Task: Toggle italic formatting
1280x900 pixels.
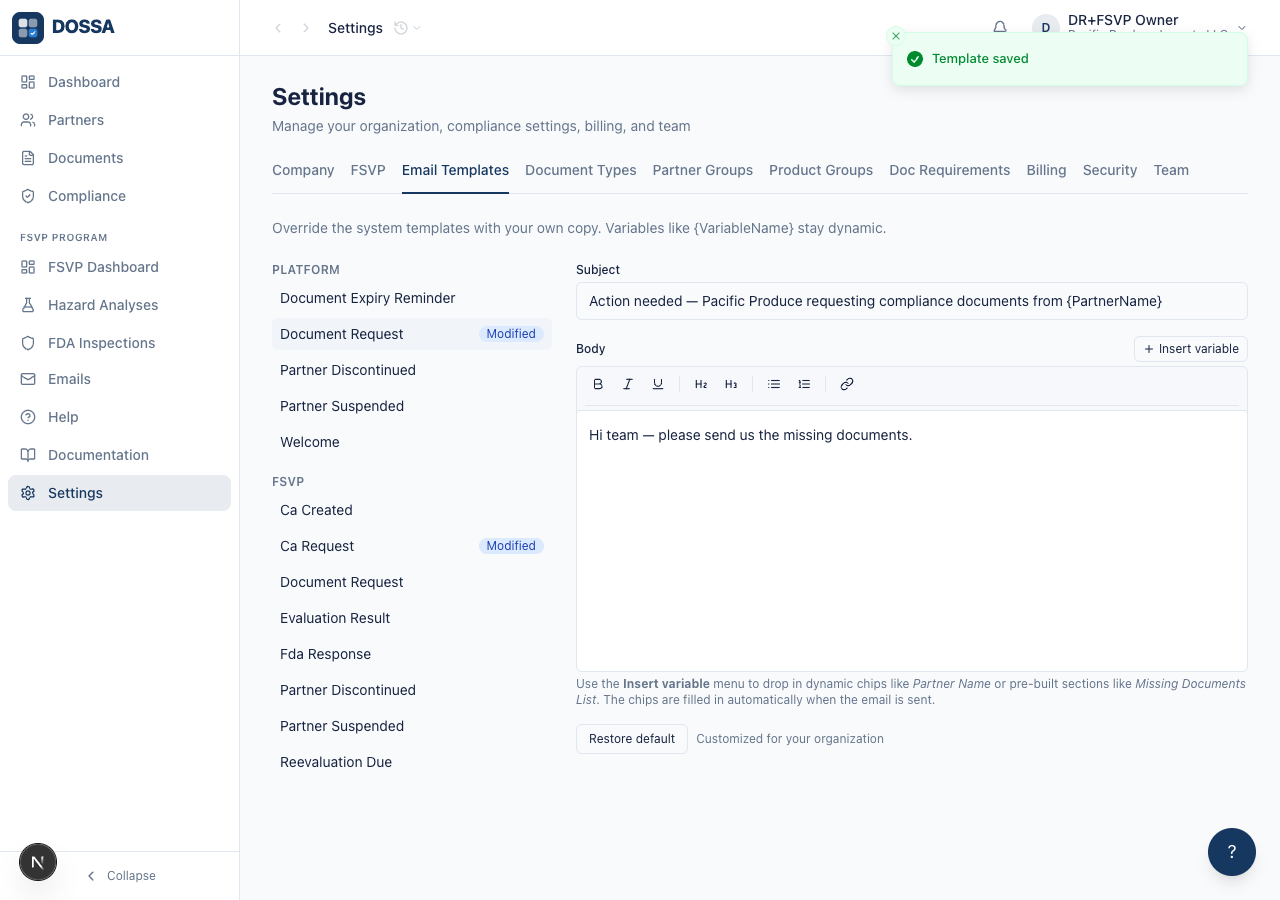Action: [x=628, y=384]
